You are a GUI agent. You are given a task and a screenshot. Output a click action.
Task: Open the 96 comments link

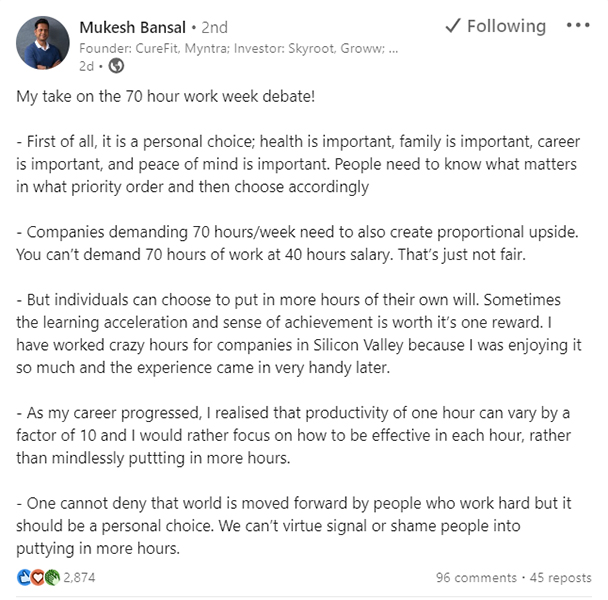(x=476, y=578)
